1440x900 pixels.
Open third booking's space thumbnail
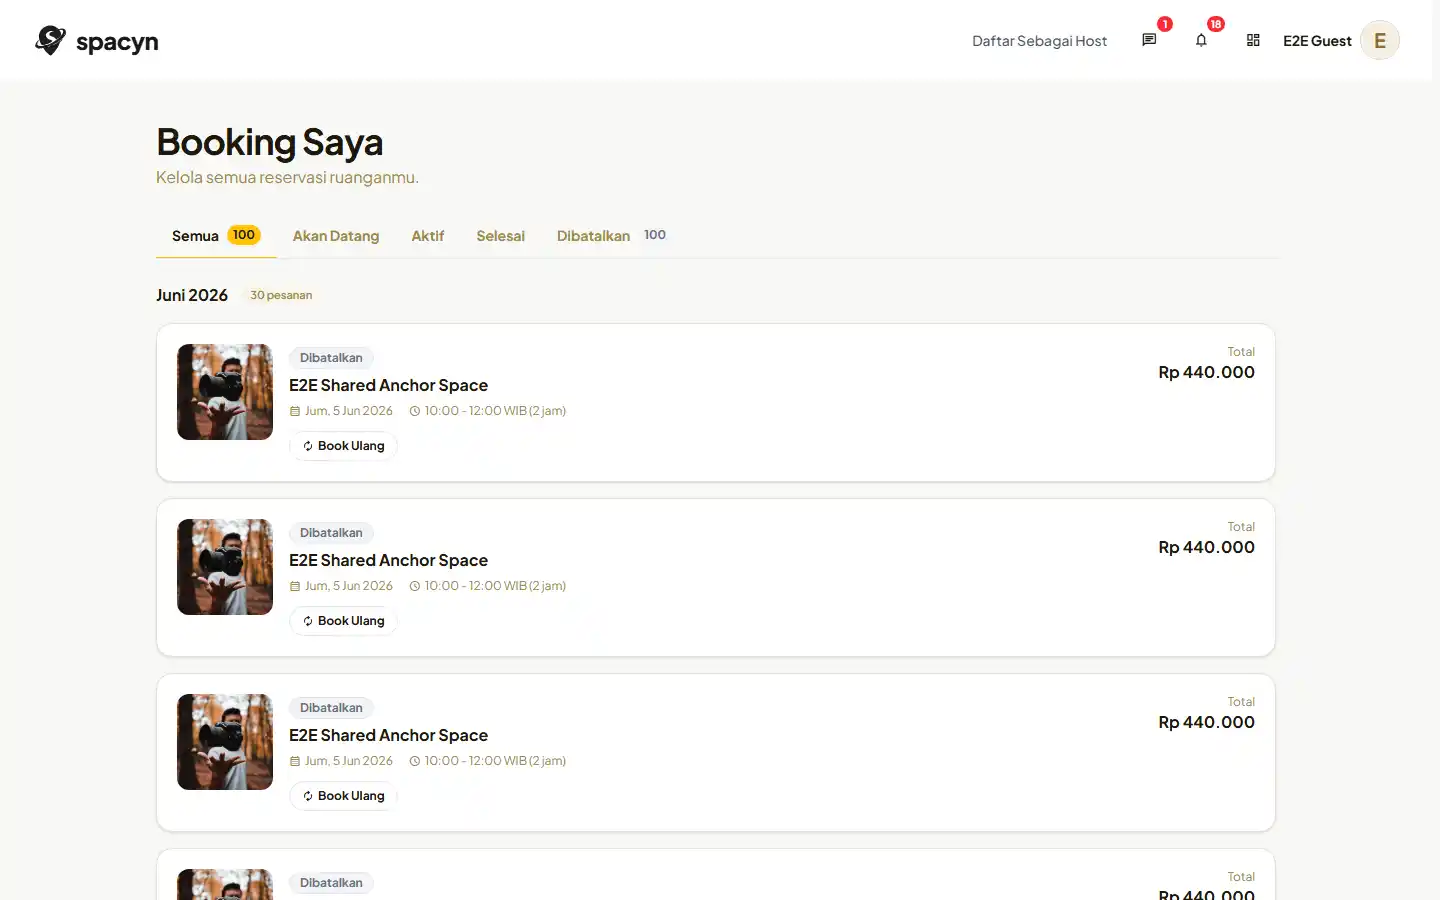pos(225,742)
